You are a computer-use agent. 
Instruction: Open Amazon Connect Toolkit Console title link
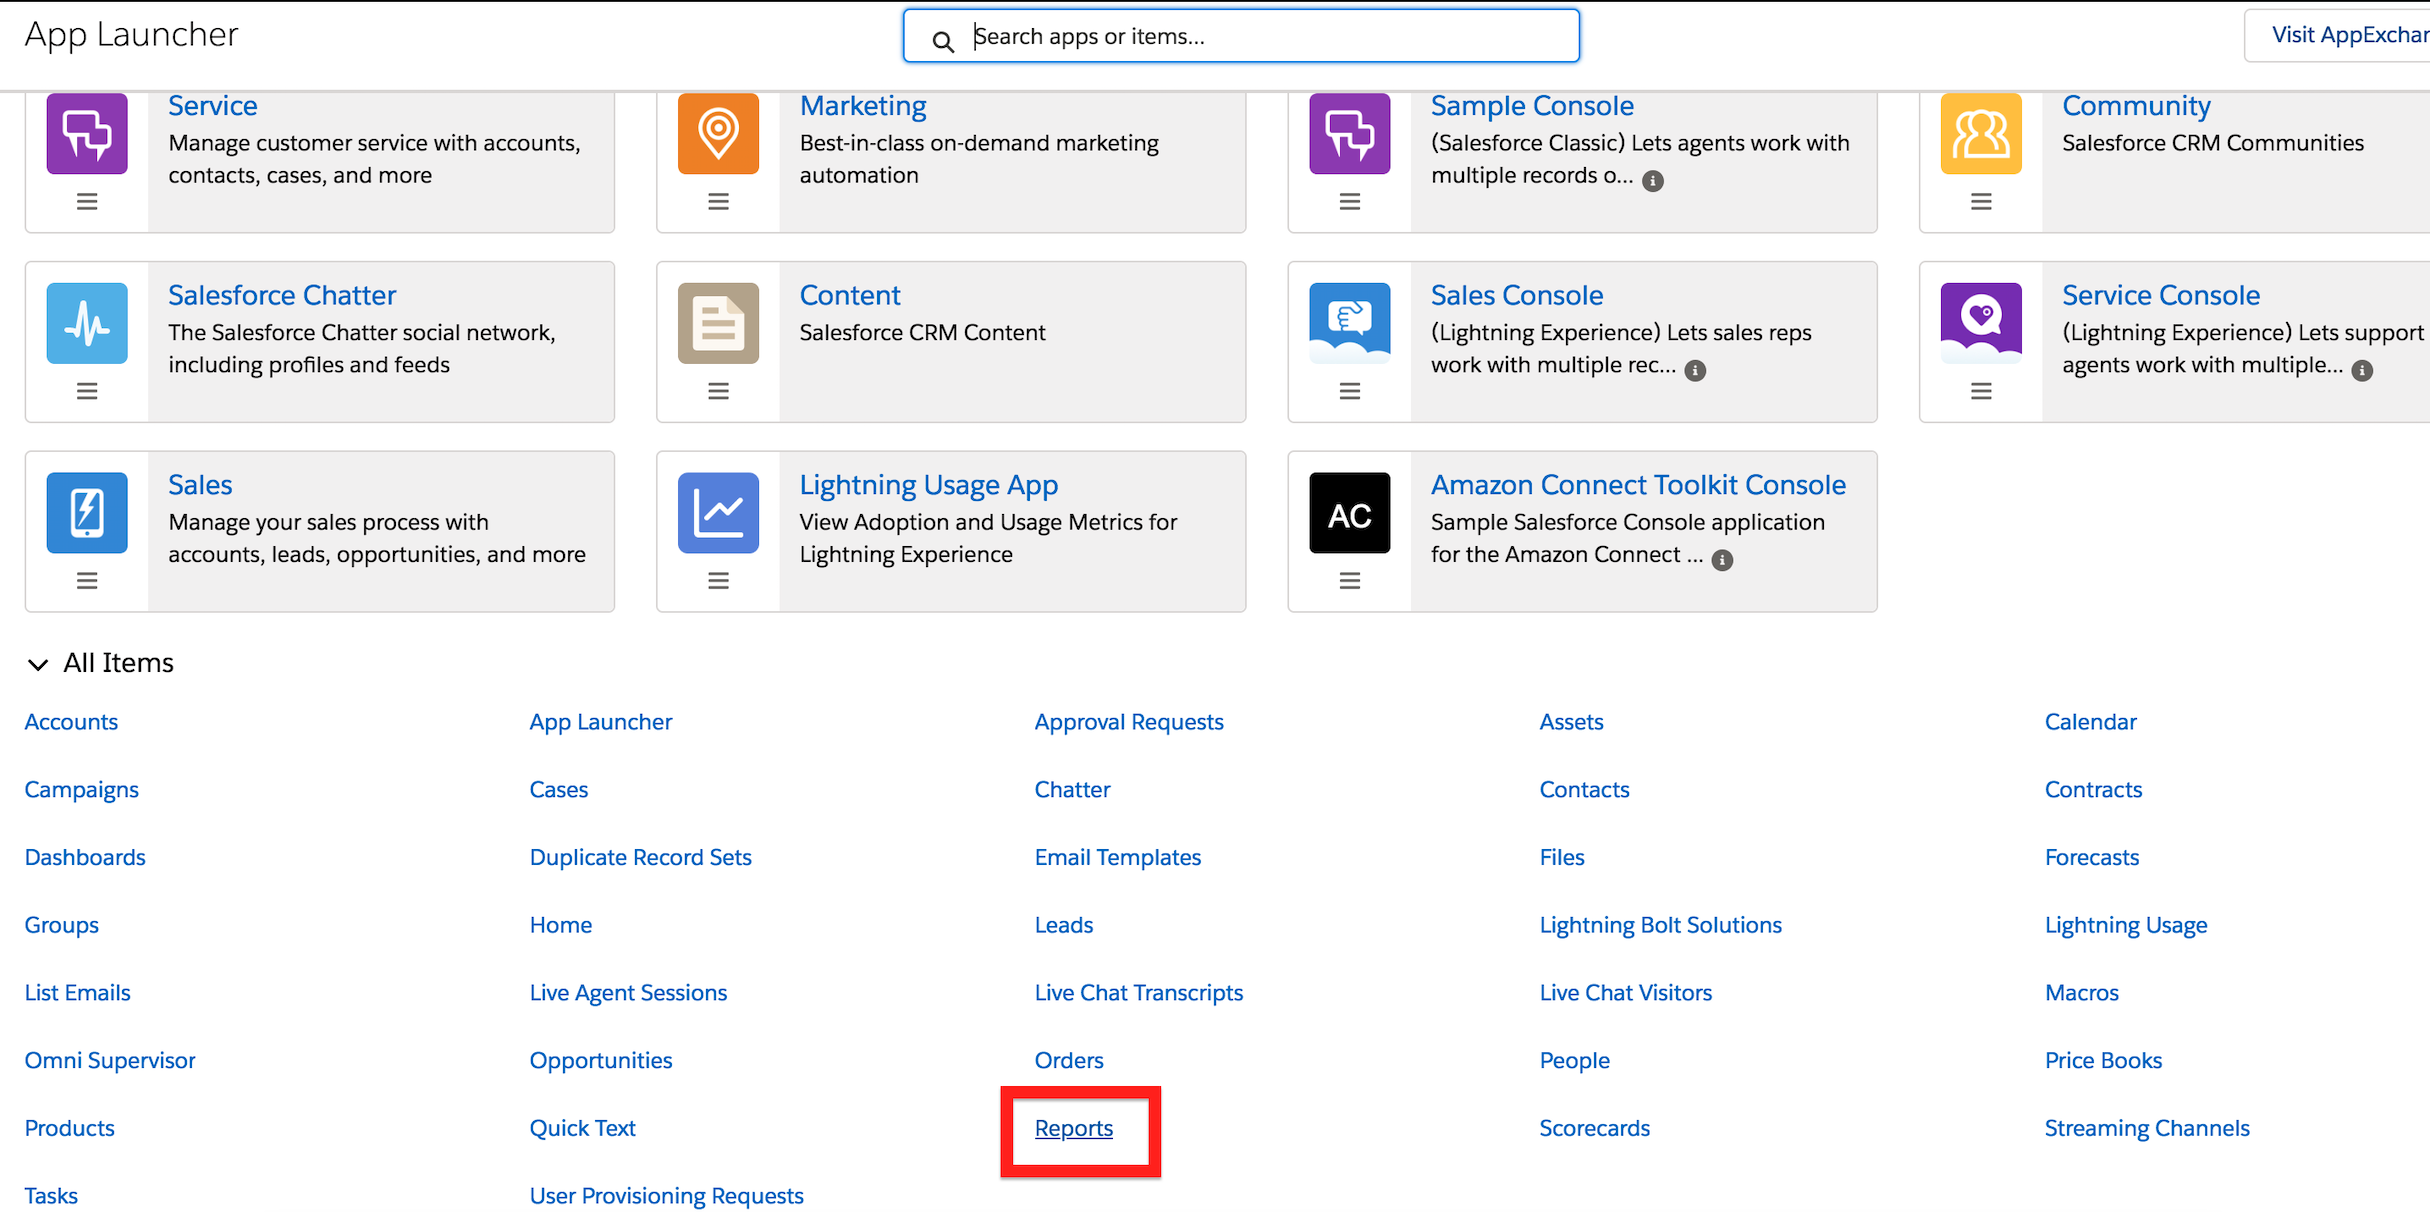click(1638, 484)
